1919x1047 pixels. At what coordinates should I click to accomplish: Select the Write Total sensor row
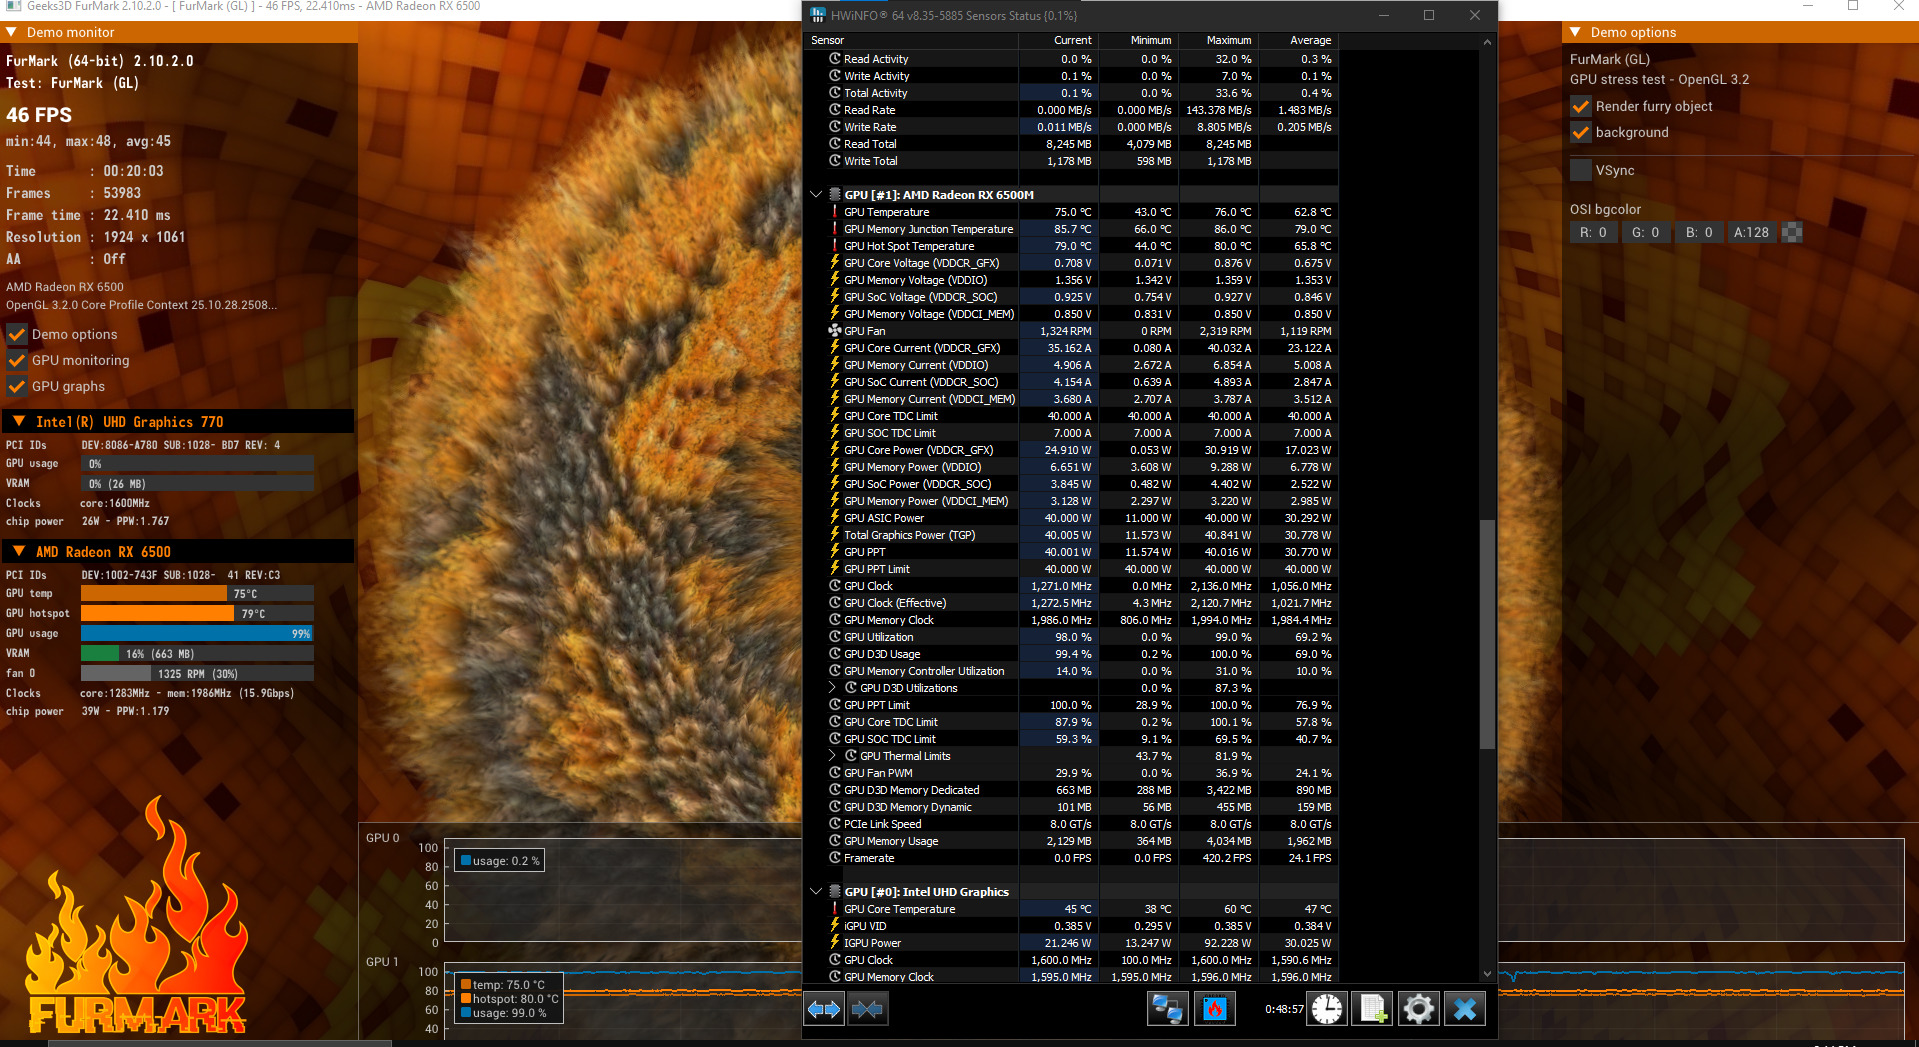point(1072,161)
